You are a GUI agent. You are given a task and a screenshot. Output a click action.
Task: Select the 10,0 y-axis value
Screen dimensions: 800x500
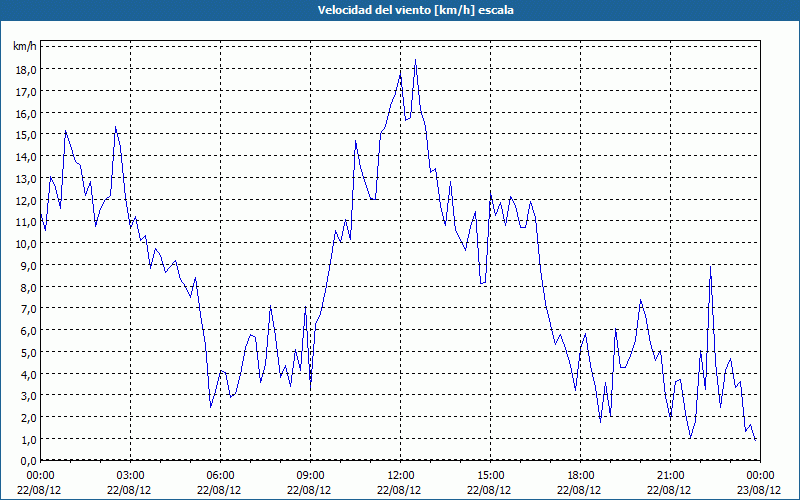[25, 244]
